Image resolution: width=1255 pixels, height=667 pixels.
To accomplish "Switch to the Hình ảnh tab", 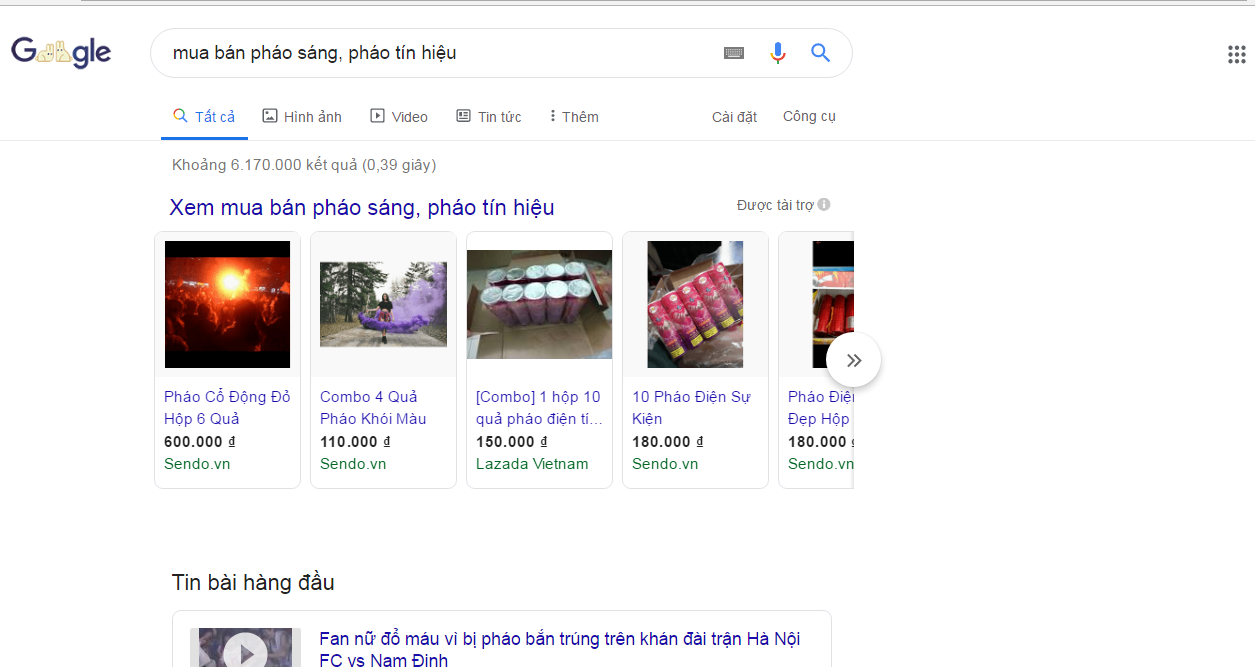I will pyautogui.click(x=302, y=117).
